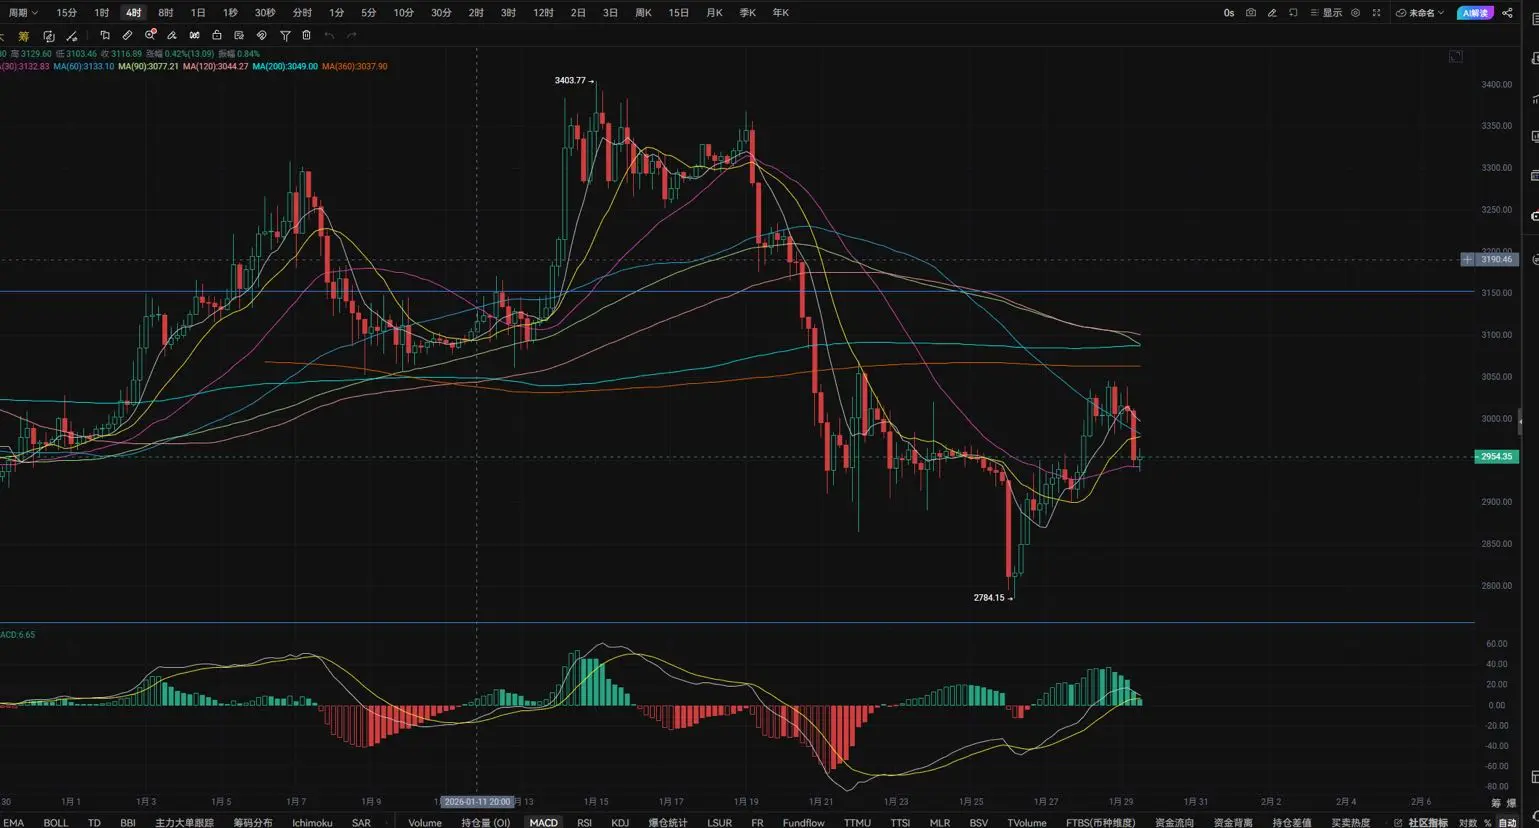The width and height of the screenshot is (1539, 828).
Task: Select the crop/rotate shape tool
Action: [105, 36]
